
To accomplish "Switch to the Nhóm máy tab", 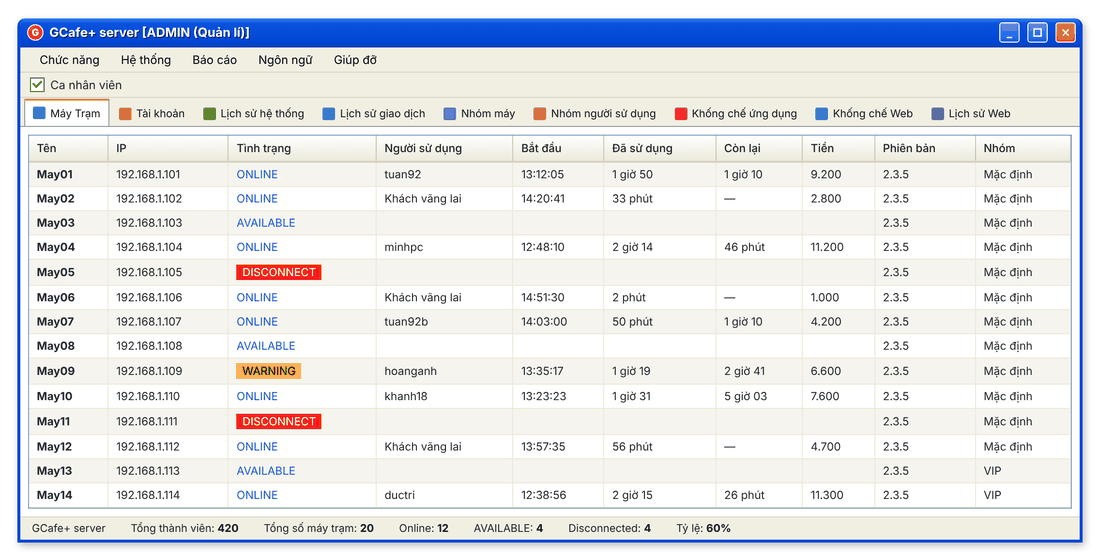I will click(480, 114).
